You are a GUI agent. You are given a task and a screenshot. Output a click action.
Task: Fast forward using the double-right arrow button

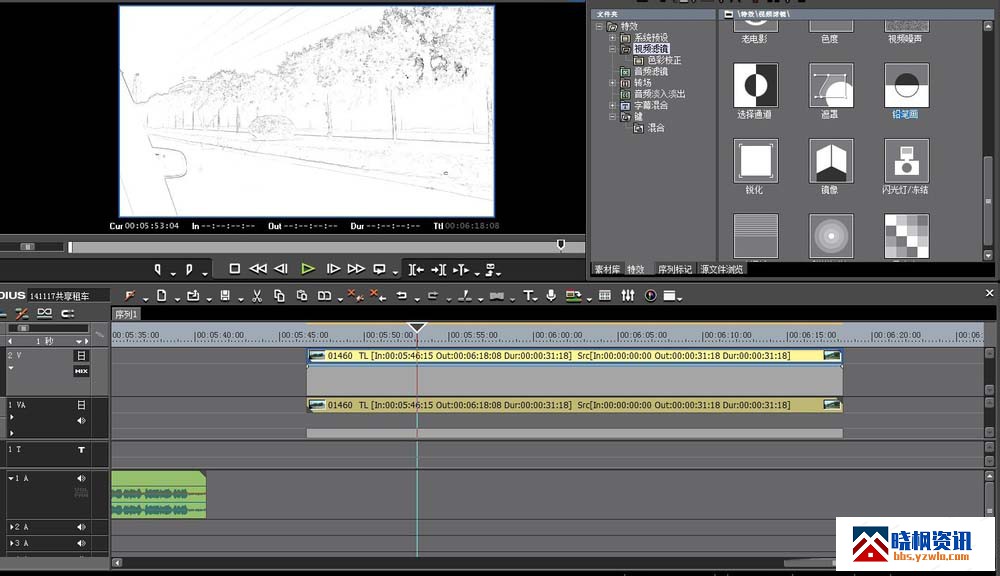(356, 269)
